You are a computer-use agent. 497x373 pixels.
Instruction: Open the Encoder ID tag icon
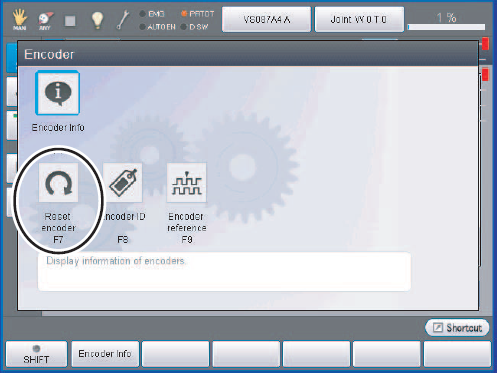[123, 183]
